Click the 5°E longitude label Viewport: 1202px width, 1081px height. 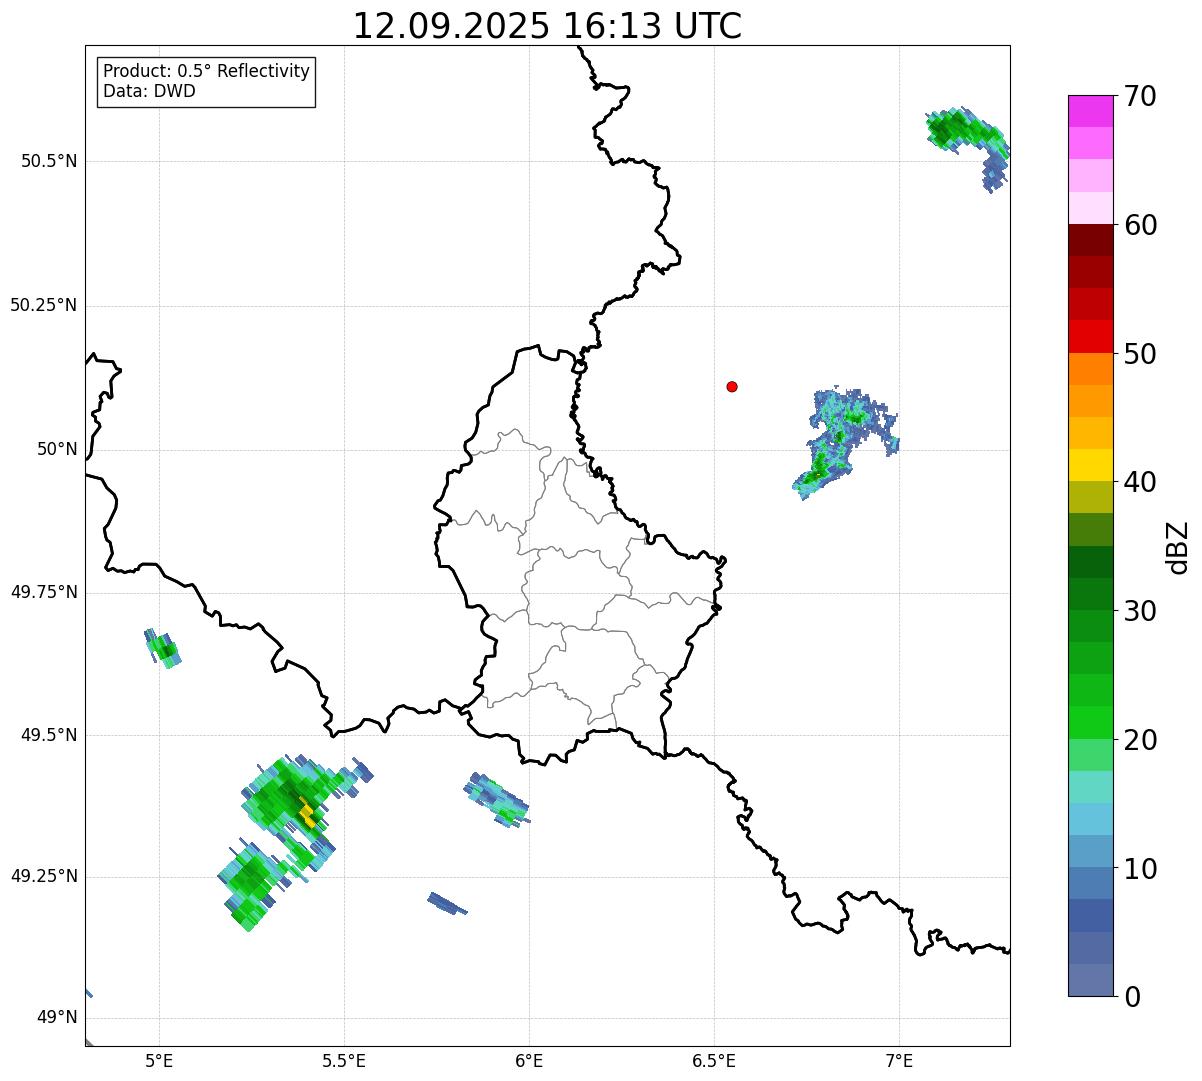tap(159, 1060)
